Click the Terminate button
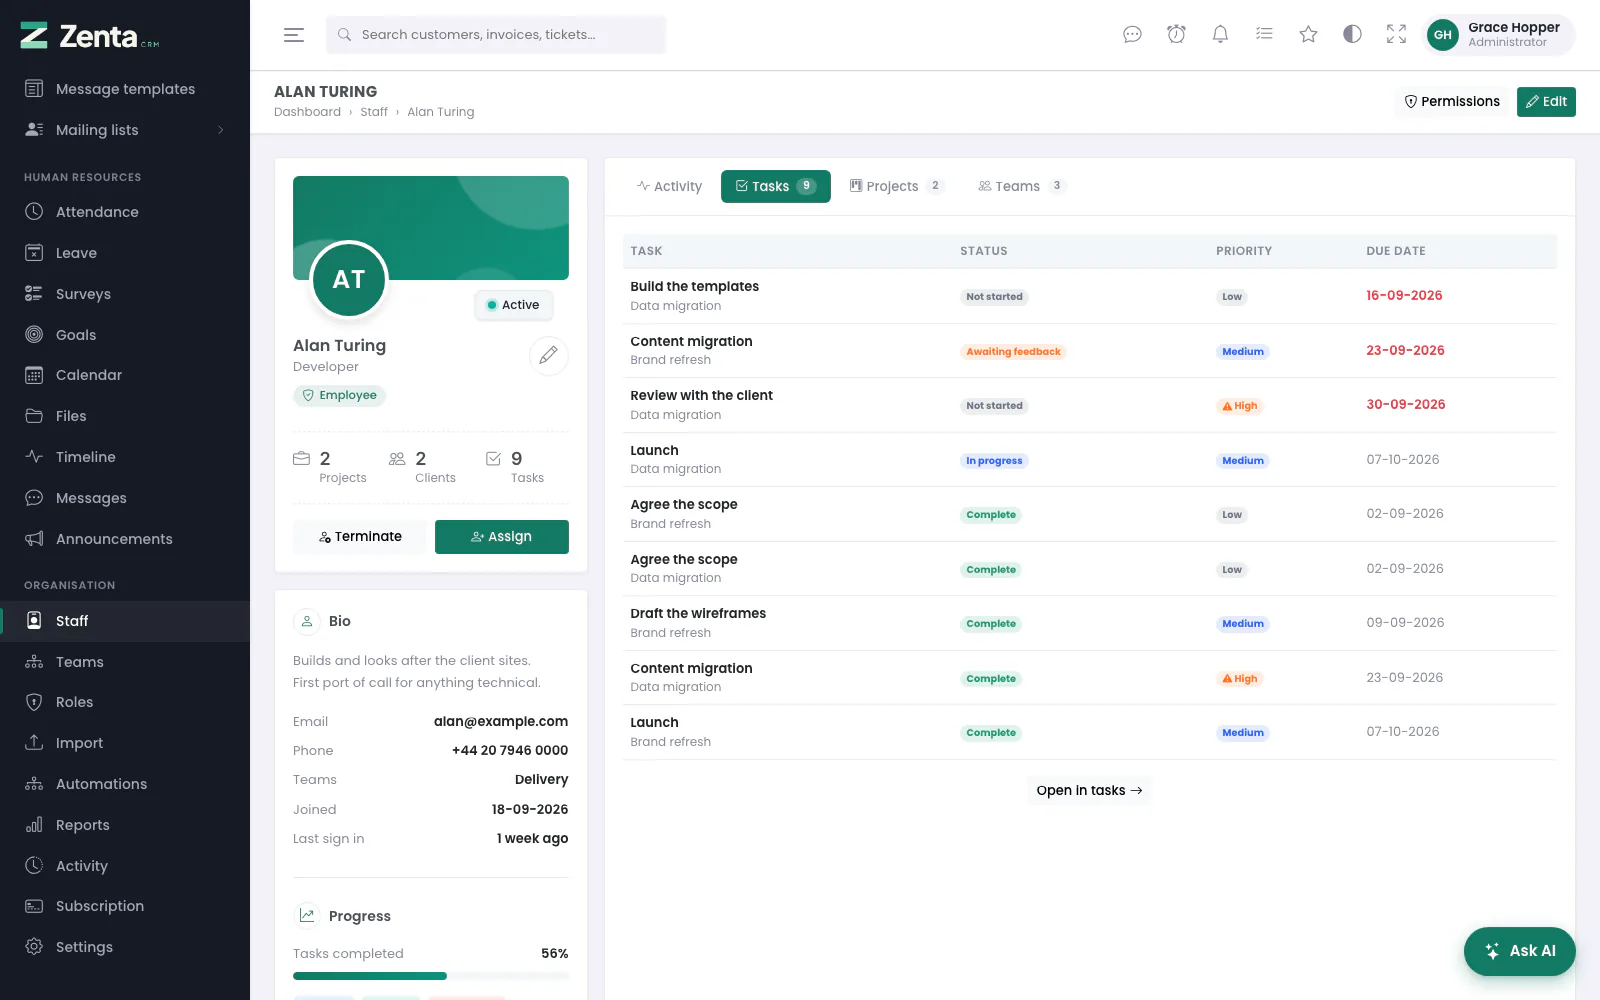Viewport: 1600px width, 1000px height. tap(360, 537)
